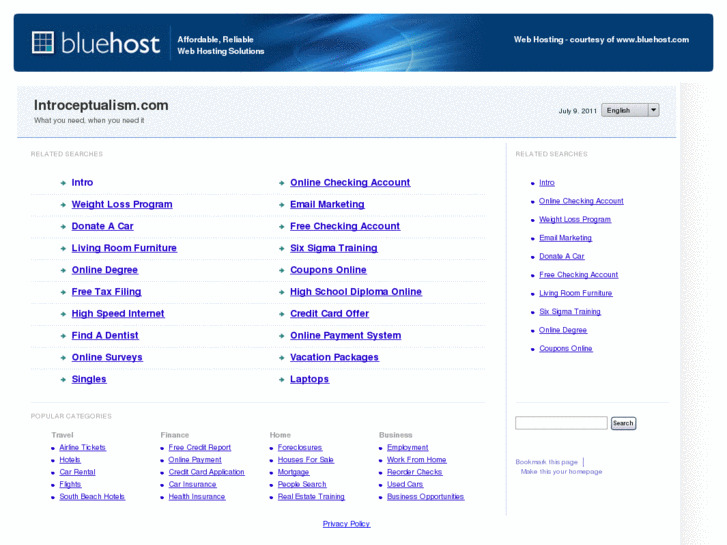Open the Weight Loss Program link in main list
Viewport: 727px width, 545px height.
click(x=122, y=204)
